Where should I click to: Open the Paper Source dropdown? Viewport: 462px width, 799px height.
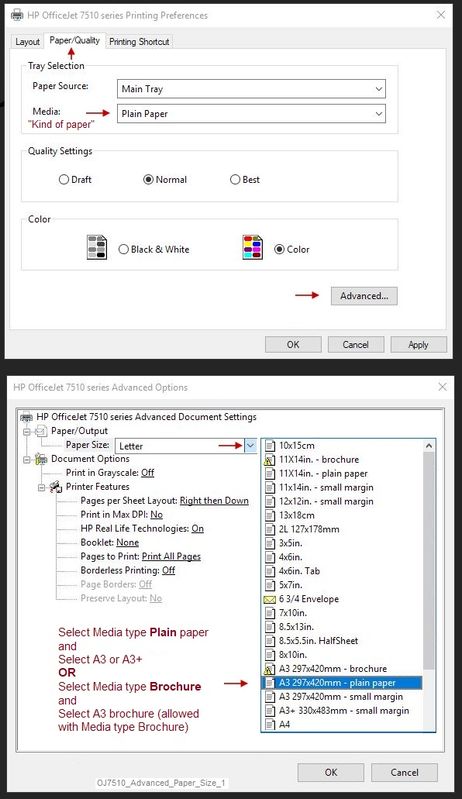tap(251, 89)
